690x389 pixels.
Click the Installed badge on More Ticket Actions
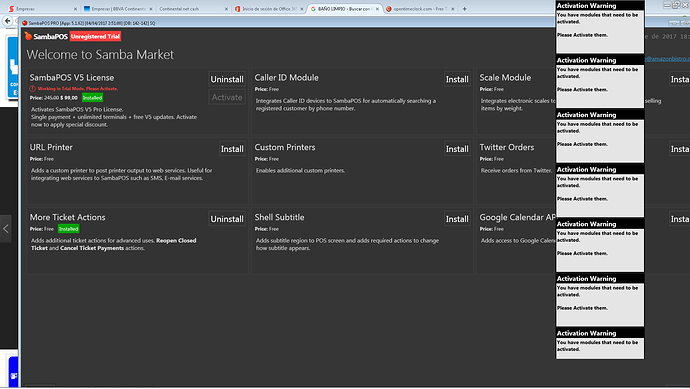tap(68, 229)
